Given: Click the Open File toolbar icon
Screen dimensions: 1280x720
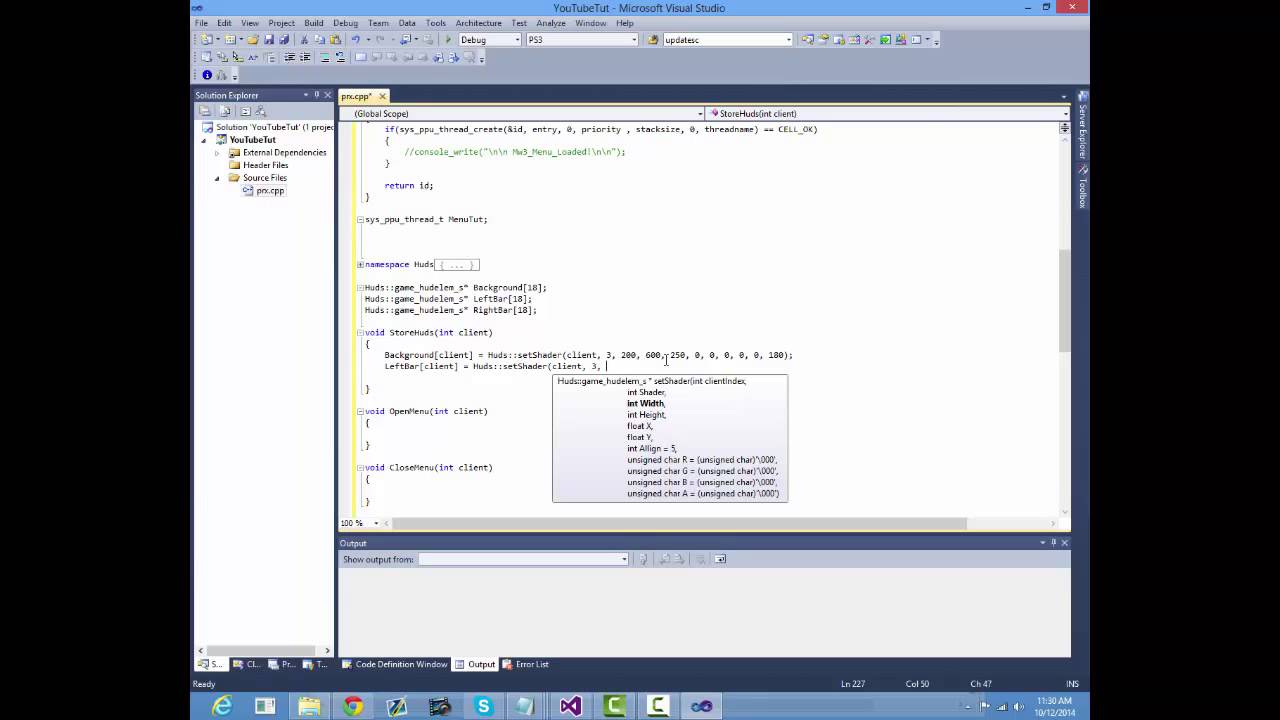Looking at the screenshot, I should tap(253, 40).
